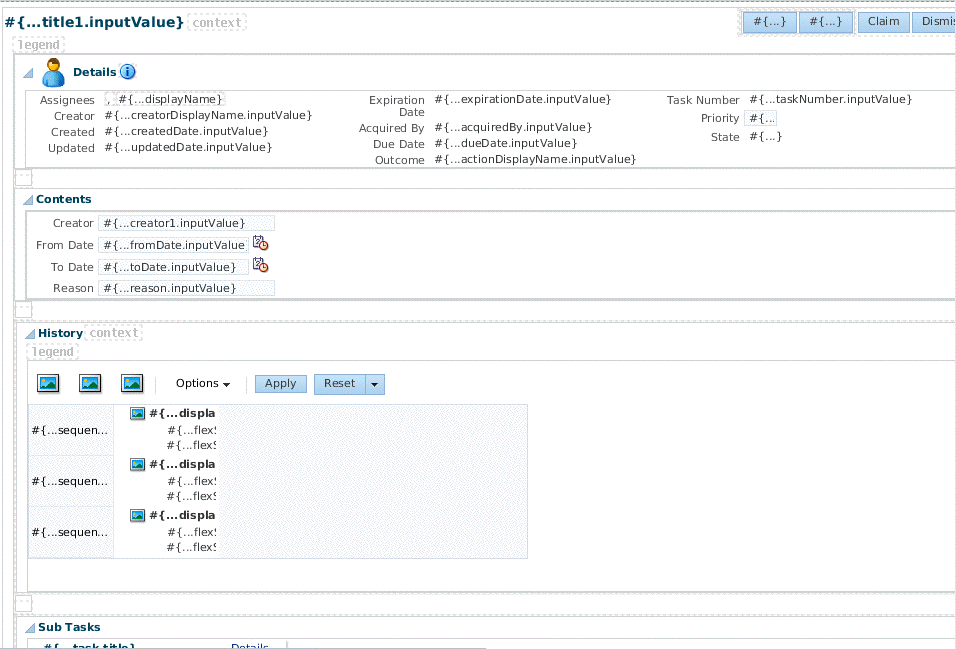This screenshot has width=956, height=649.
Task: Click the second displa bold entry in History
Action: [182, 464]
